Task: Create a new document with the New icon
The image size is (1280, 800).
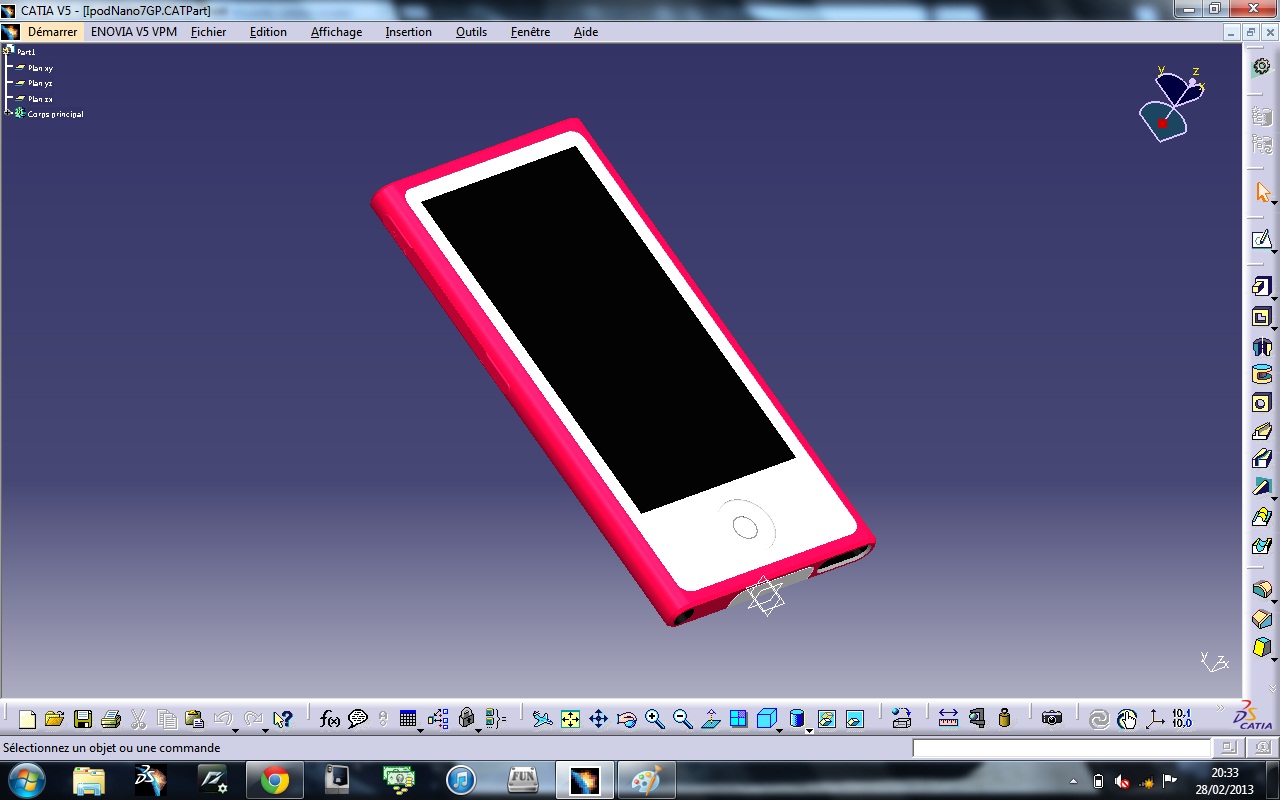Action: tap(27, 718)
